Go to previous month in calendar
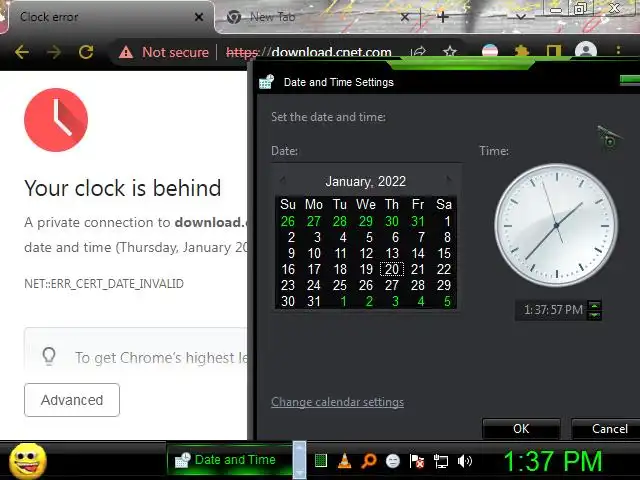The width and height of the screenshot is (640, 480). [x=282, y=180]
